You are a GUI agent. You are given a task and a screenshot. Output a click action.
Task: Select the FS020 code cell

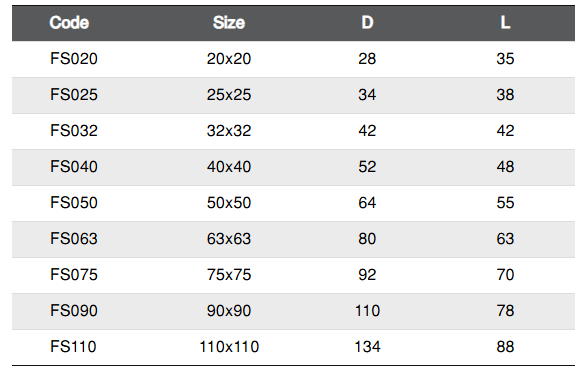click(x=74, y=59)
